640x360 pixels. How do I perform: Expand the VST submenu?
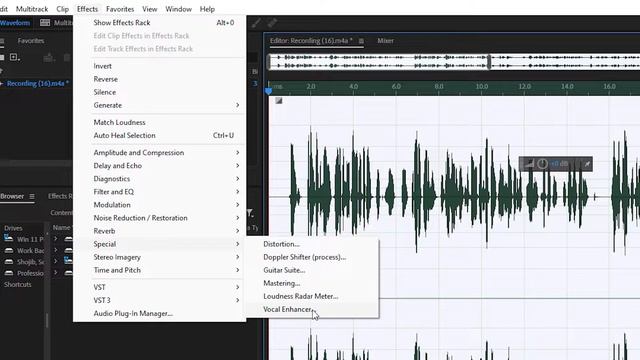pos(160,287)
